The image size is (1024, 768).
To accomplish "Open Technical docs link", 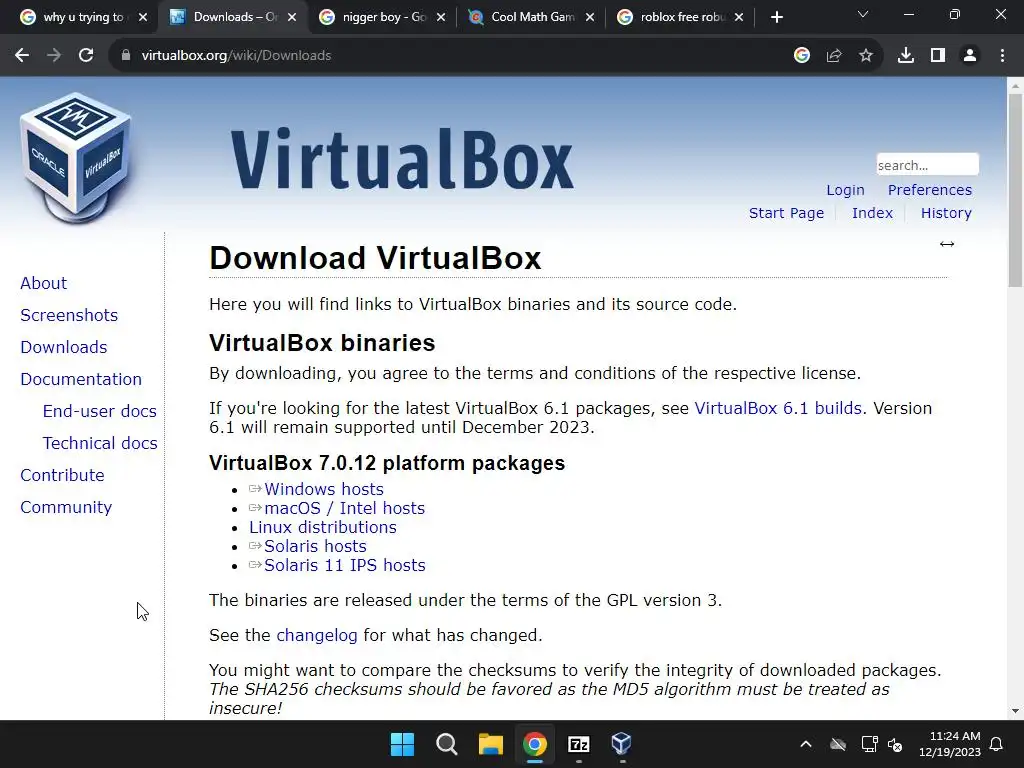I will pos(100,443).
